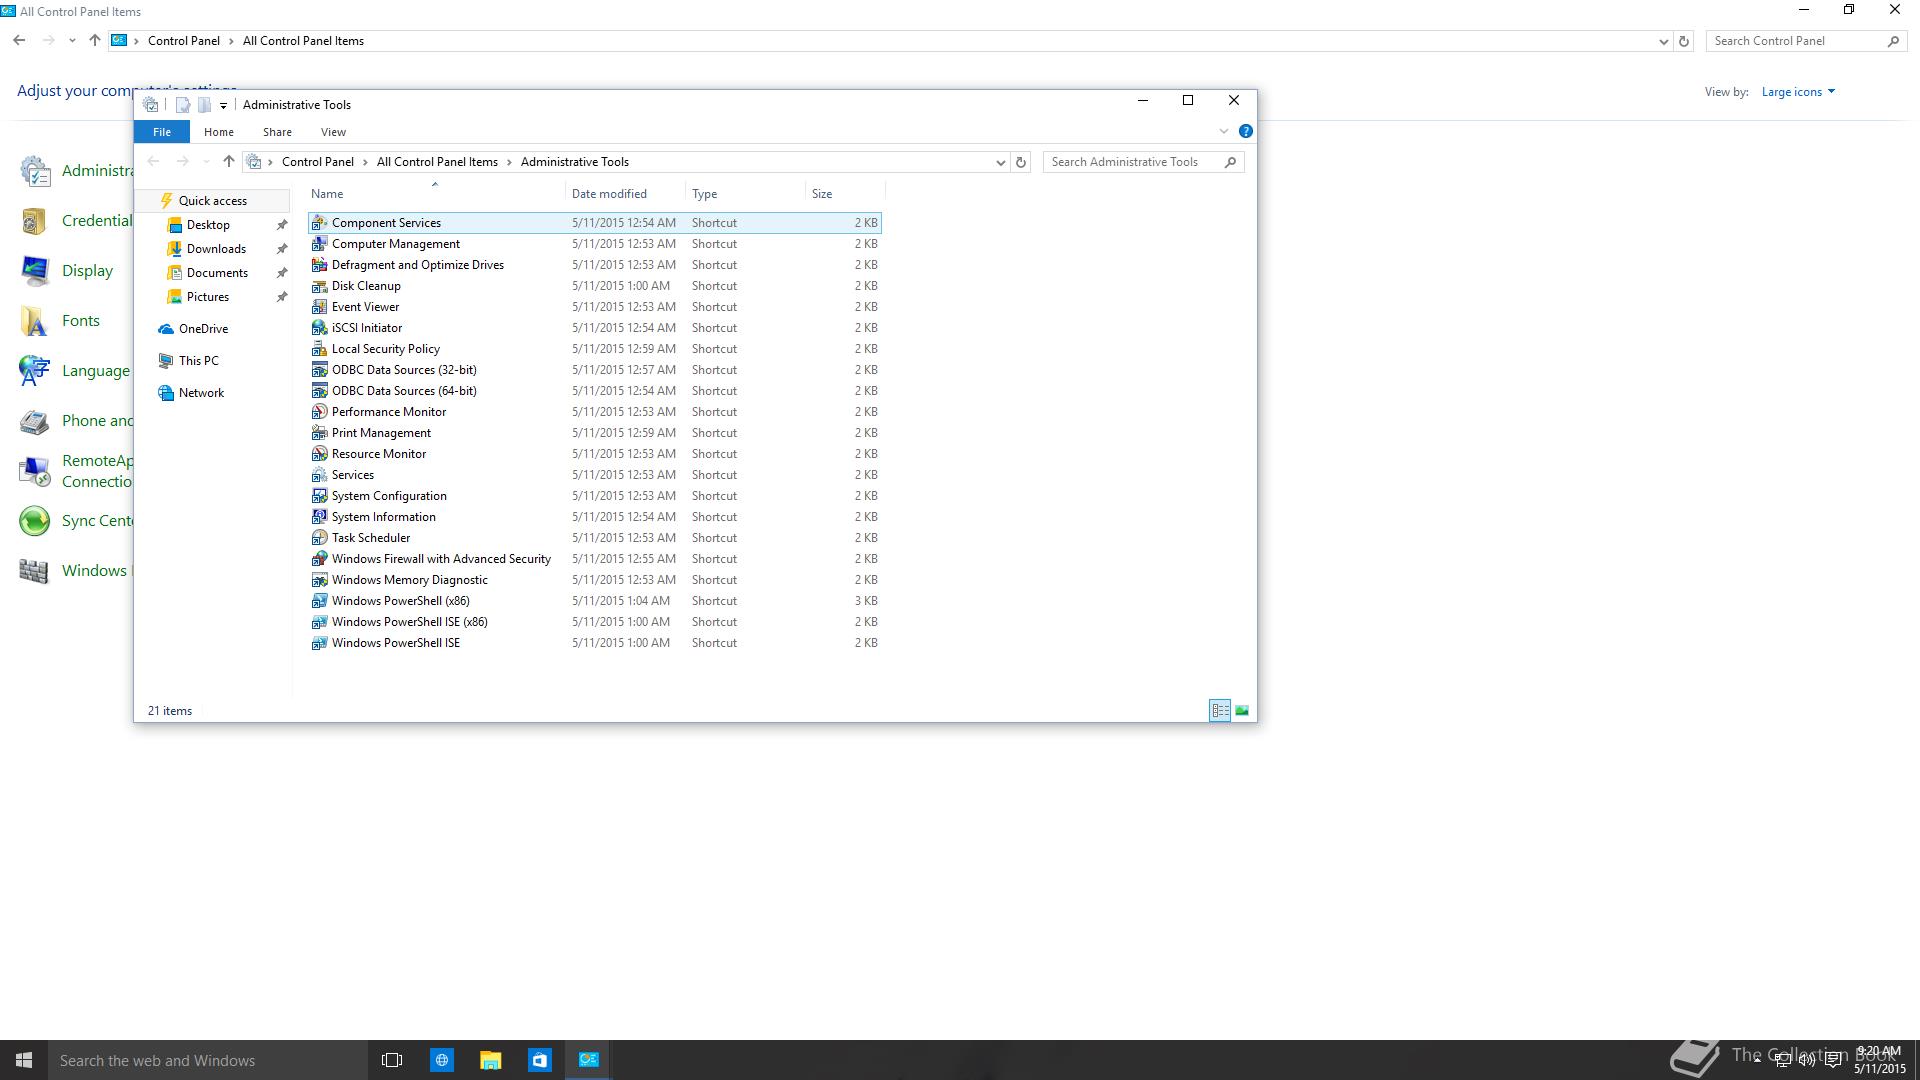Click the Computer Management icon
Screen dimensions: 1920x1080
click(x=319, y=244)
